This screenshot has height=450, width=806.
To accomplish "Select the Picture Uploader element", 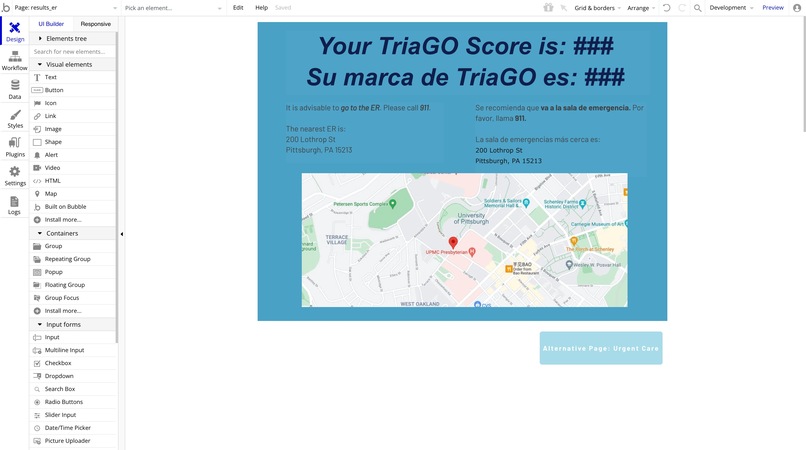I will pyautogui.click(x=73, y=441).
